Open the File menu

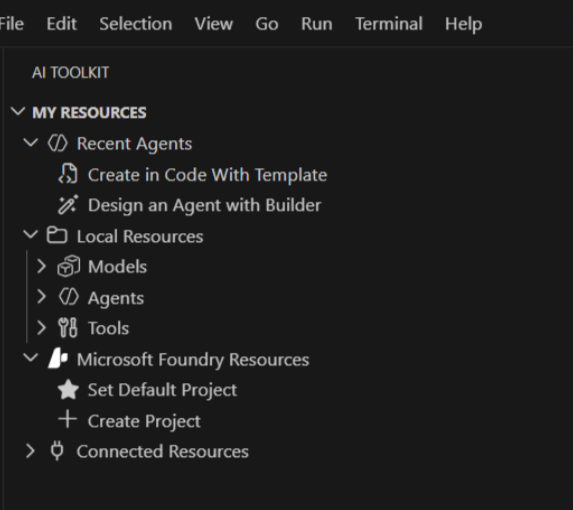point(12,24)
